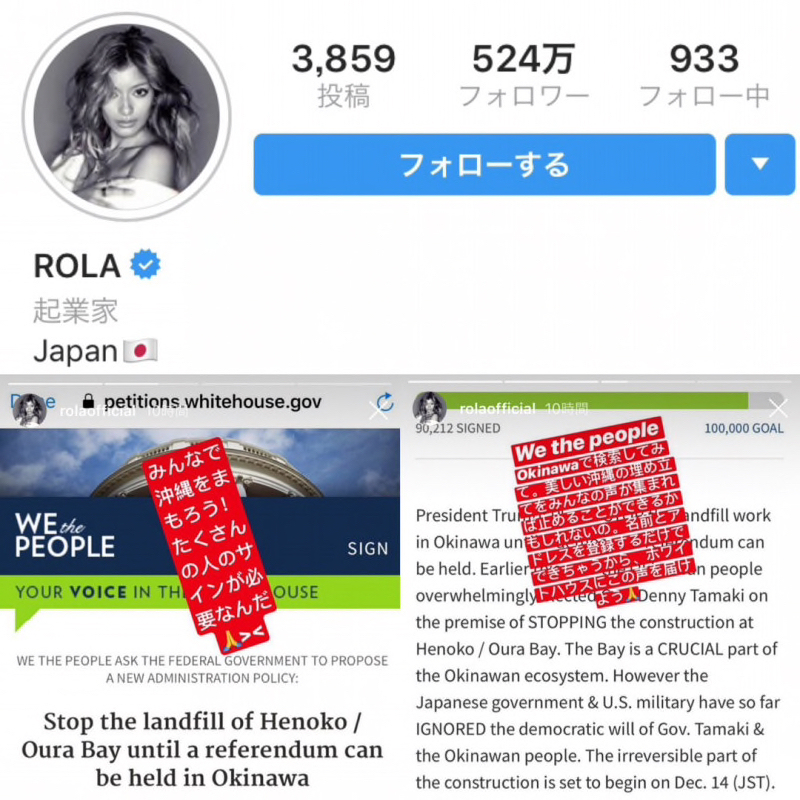The height and width of the screenshot is (800, 800).
Task: Click the We the People logo
Action: tap(65, 536)
